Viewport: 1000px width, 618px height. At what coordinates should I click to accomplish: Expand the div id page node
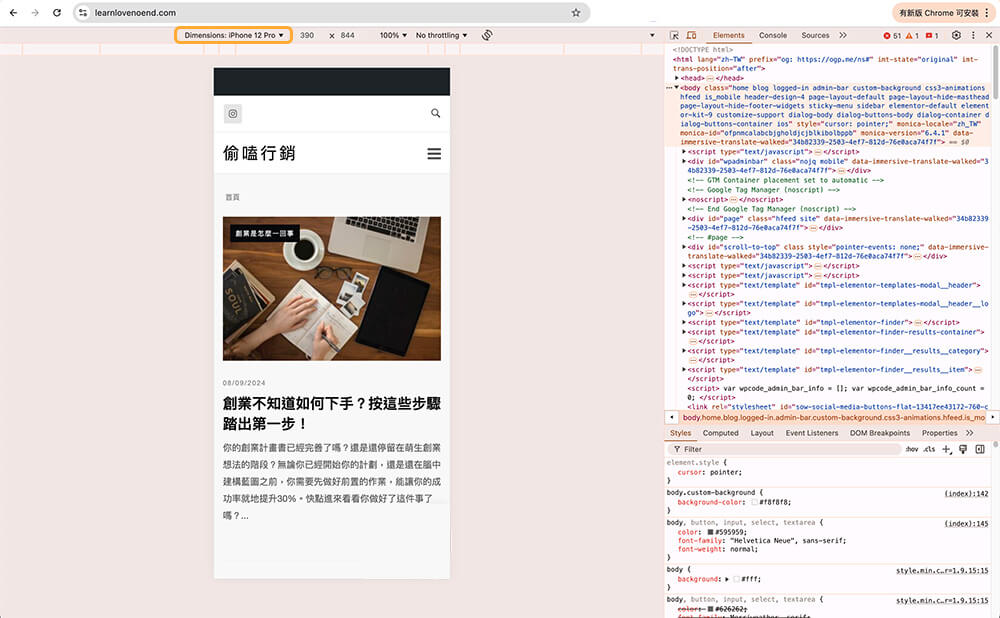pyautogui.click(x=684, y=218)
